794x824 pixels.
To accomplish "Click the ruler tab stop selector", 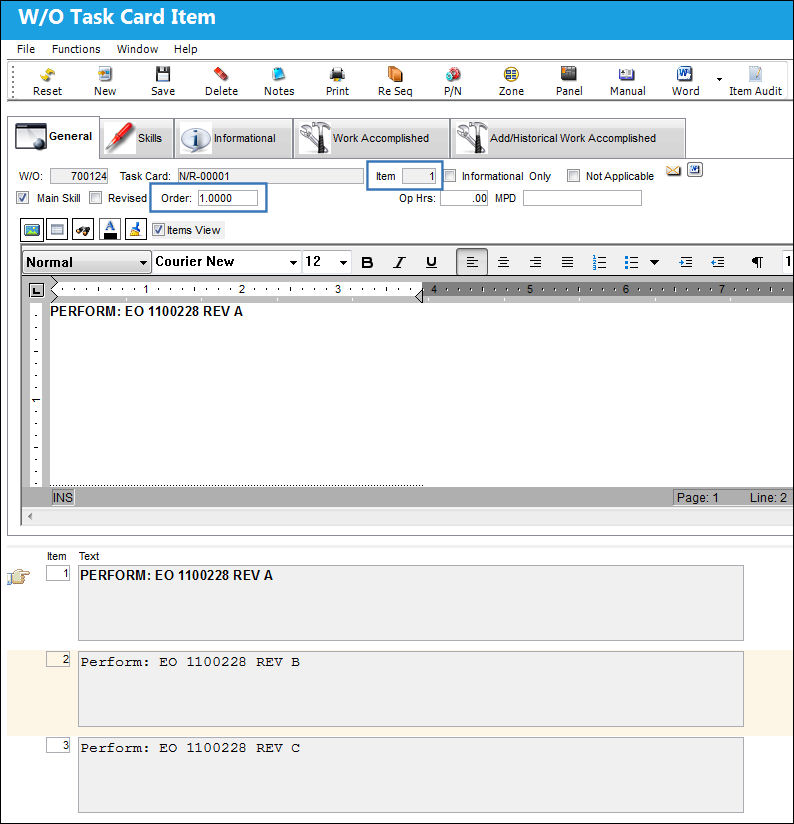I will 36,290.
